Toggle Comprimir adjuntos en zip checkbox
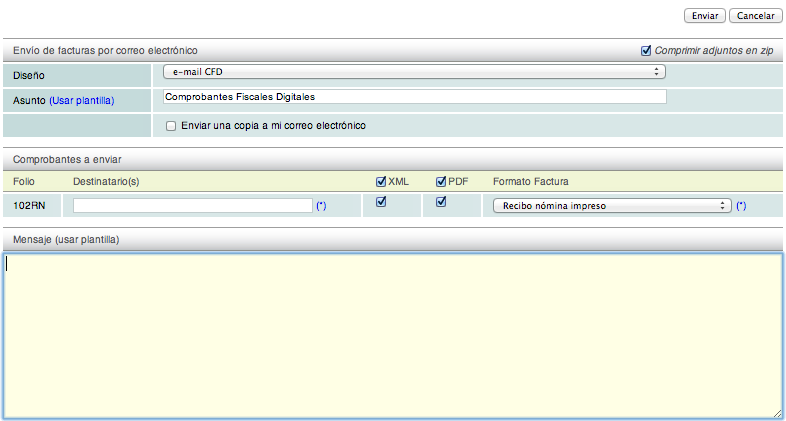The width and height of the screenshot is (786, 421). [646, 50]
